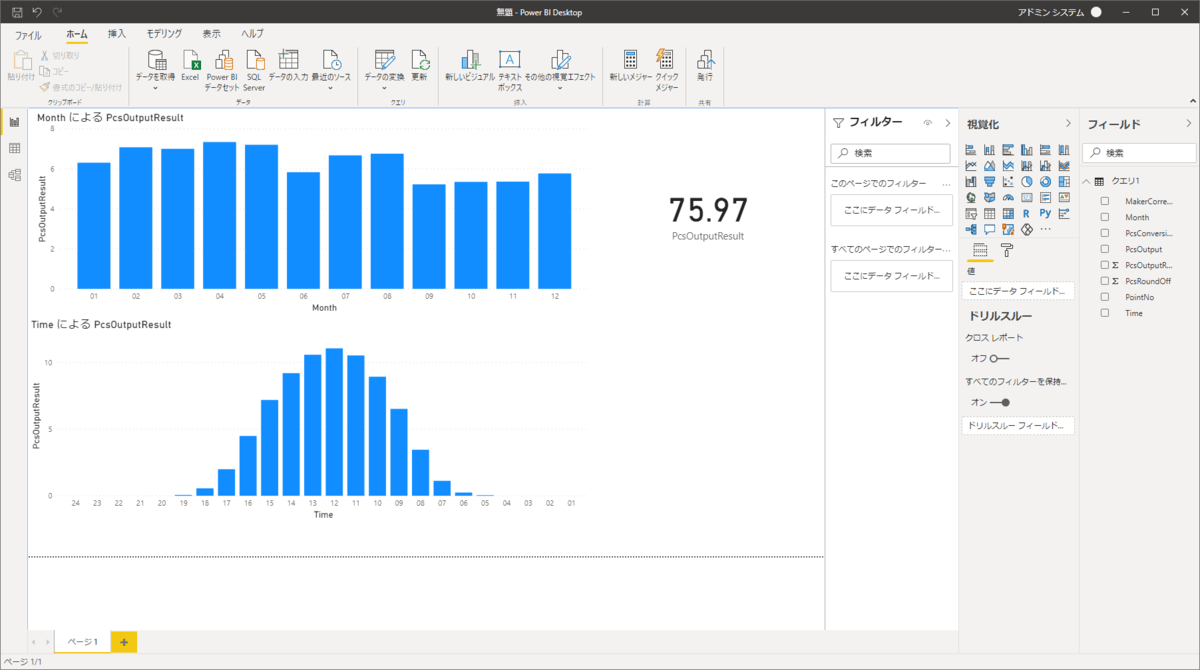Check the Month field checkbox
1200x670 pixels.
(1104, 216)
